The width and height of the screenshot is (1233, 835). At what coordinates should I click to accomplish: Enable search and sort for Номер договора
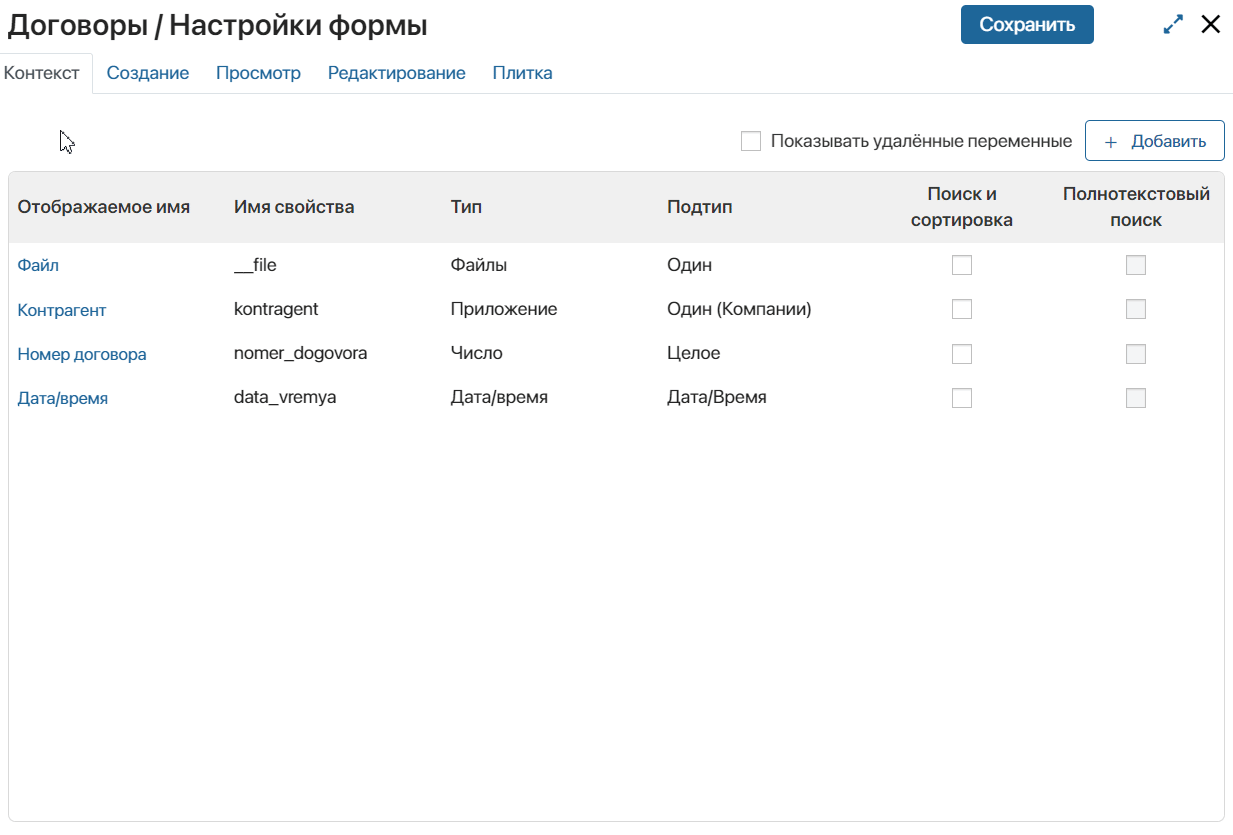(x=962, y=354)
